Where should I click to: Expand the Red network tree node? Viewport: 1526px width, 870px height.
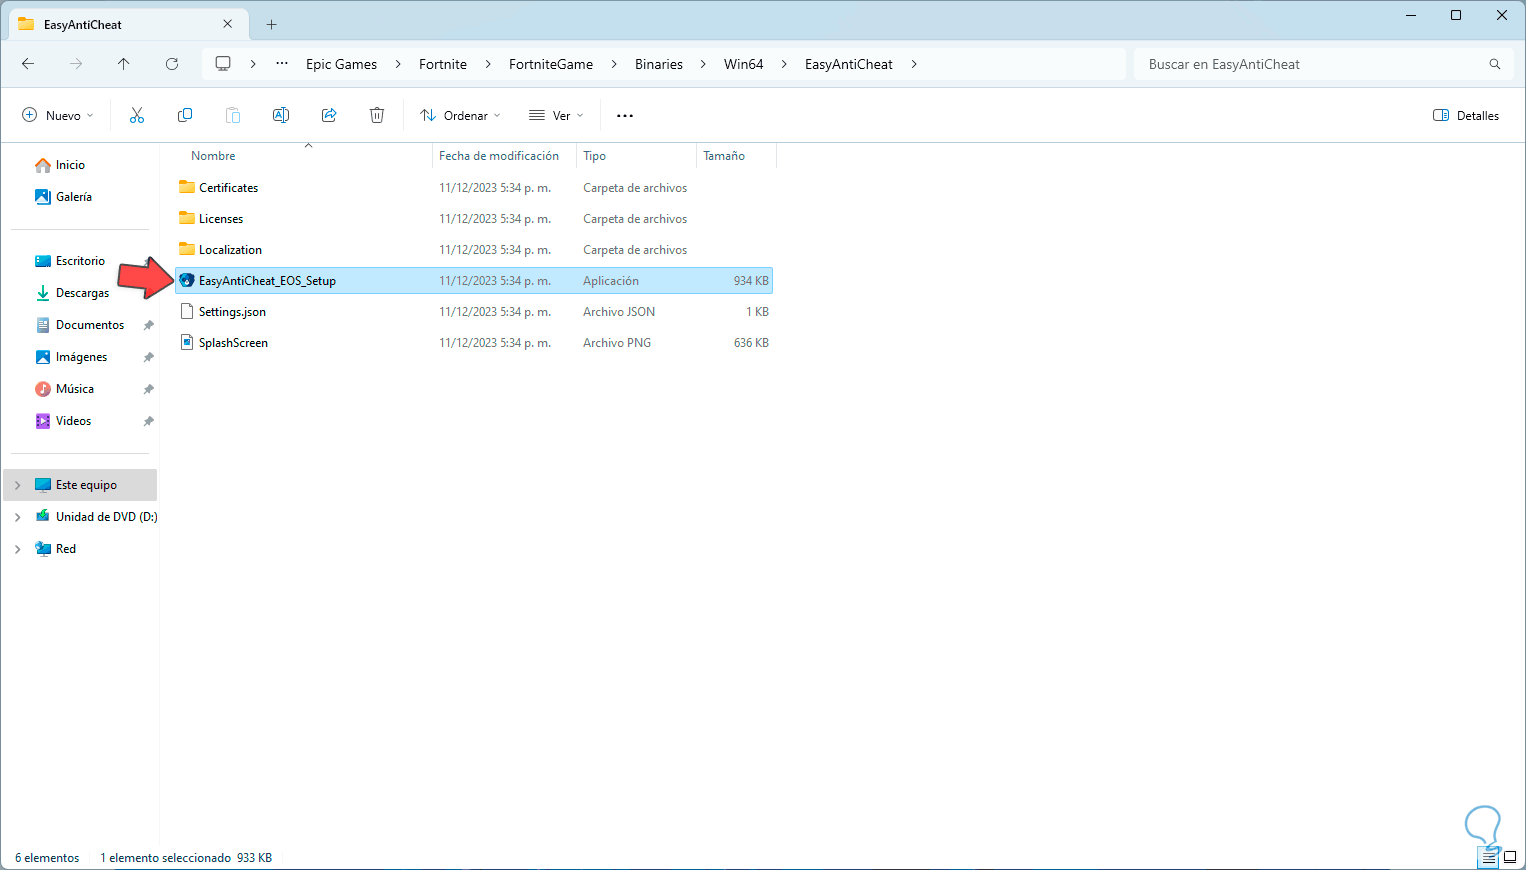point(17,549)
